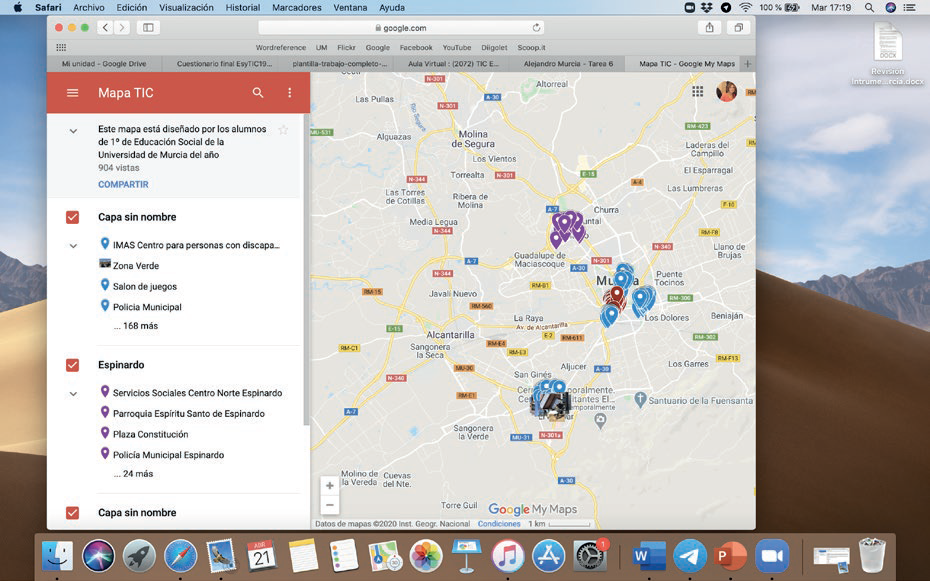Open the Google apps grid on map

(x=698, y=91)
